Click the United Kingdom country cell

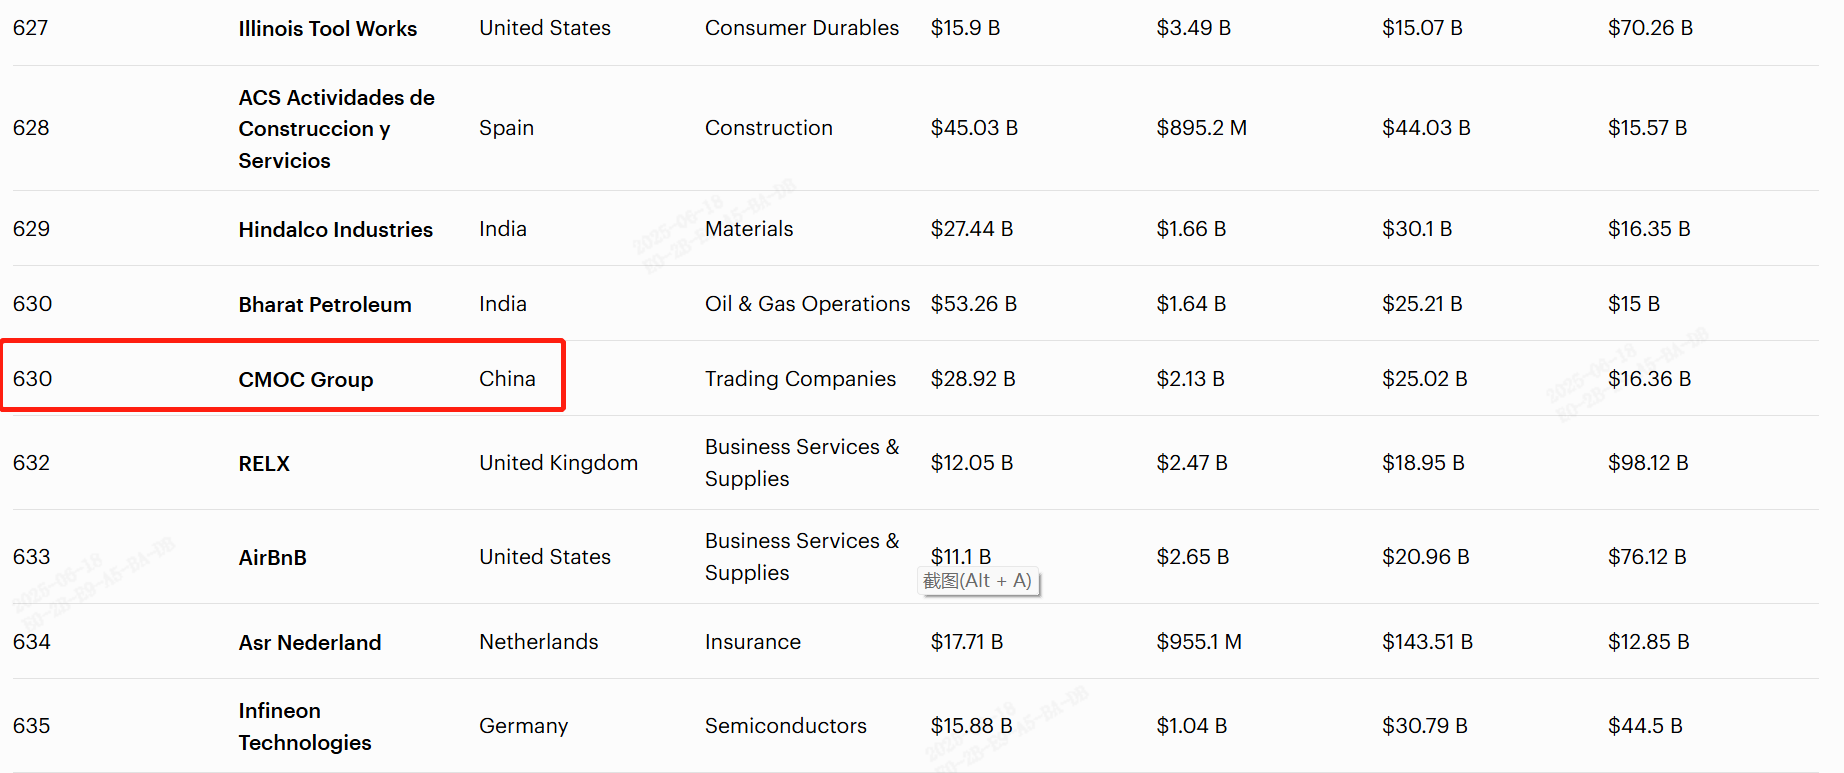point(558,463)
